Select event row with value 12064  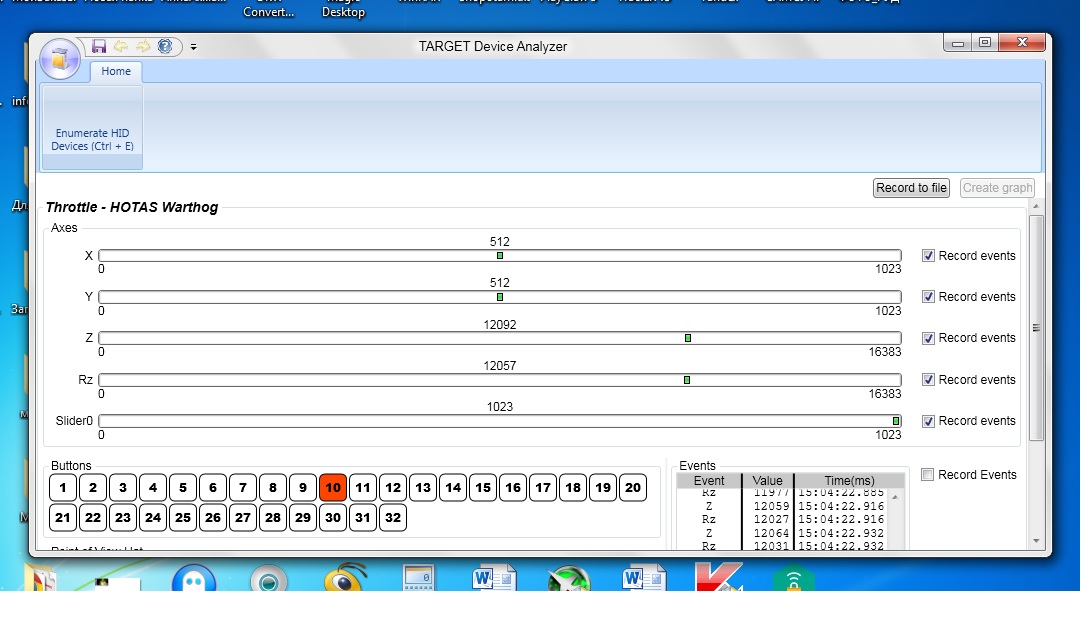click(782, 533)
